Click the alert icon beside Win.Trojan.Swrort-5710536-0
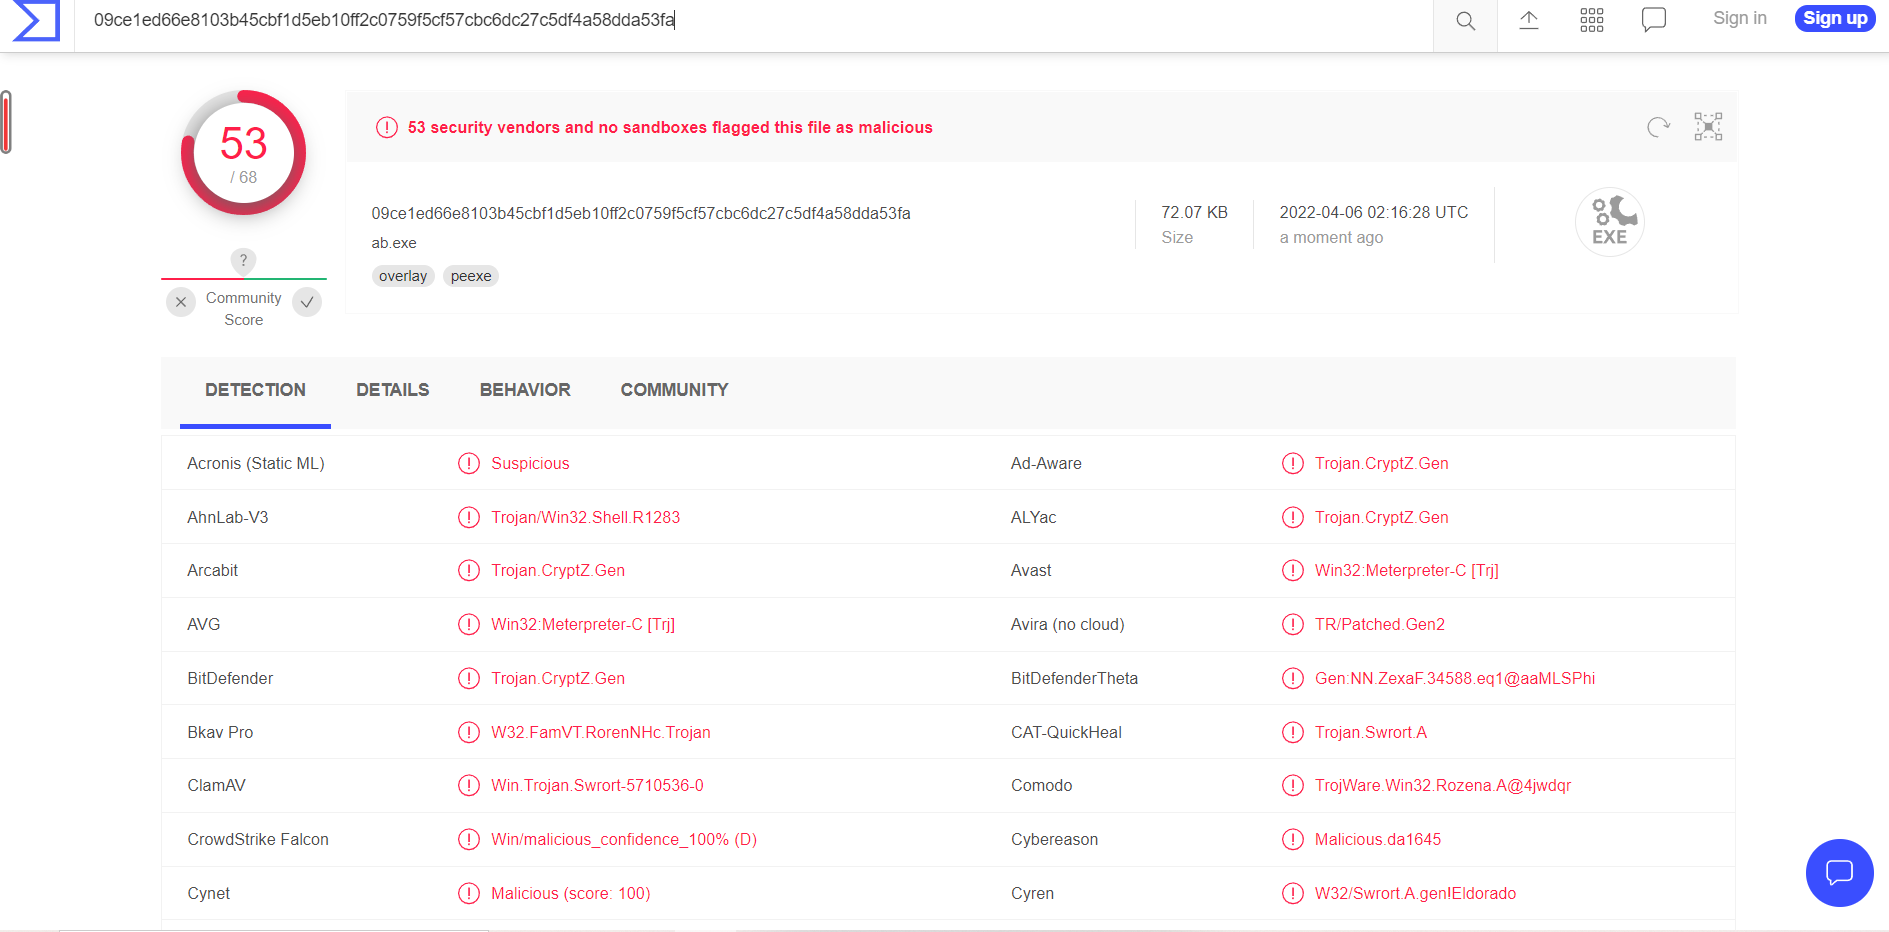 pyautogui.click(x=469, y=786)
